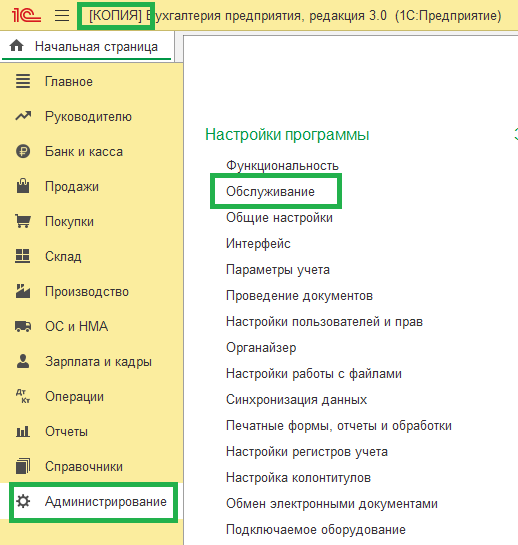The height and width of the screenshot is (545, 518).
Task: Open the Синхронизация данных link
Action: pos(297,400)
